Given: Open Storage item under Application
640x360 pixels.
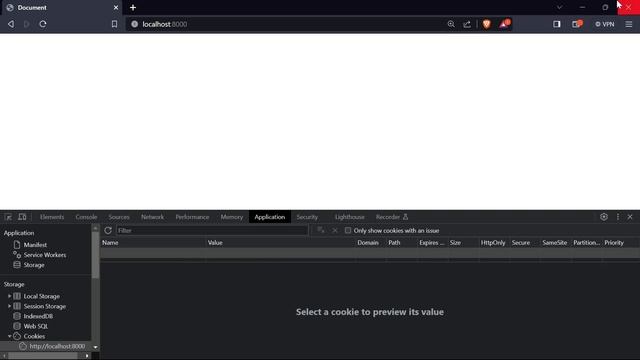Looking at the screenshot, I should tap(34, 265).
